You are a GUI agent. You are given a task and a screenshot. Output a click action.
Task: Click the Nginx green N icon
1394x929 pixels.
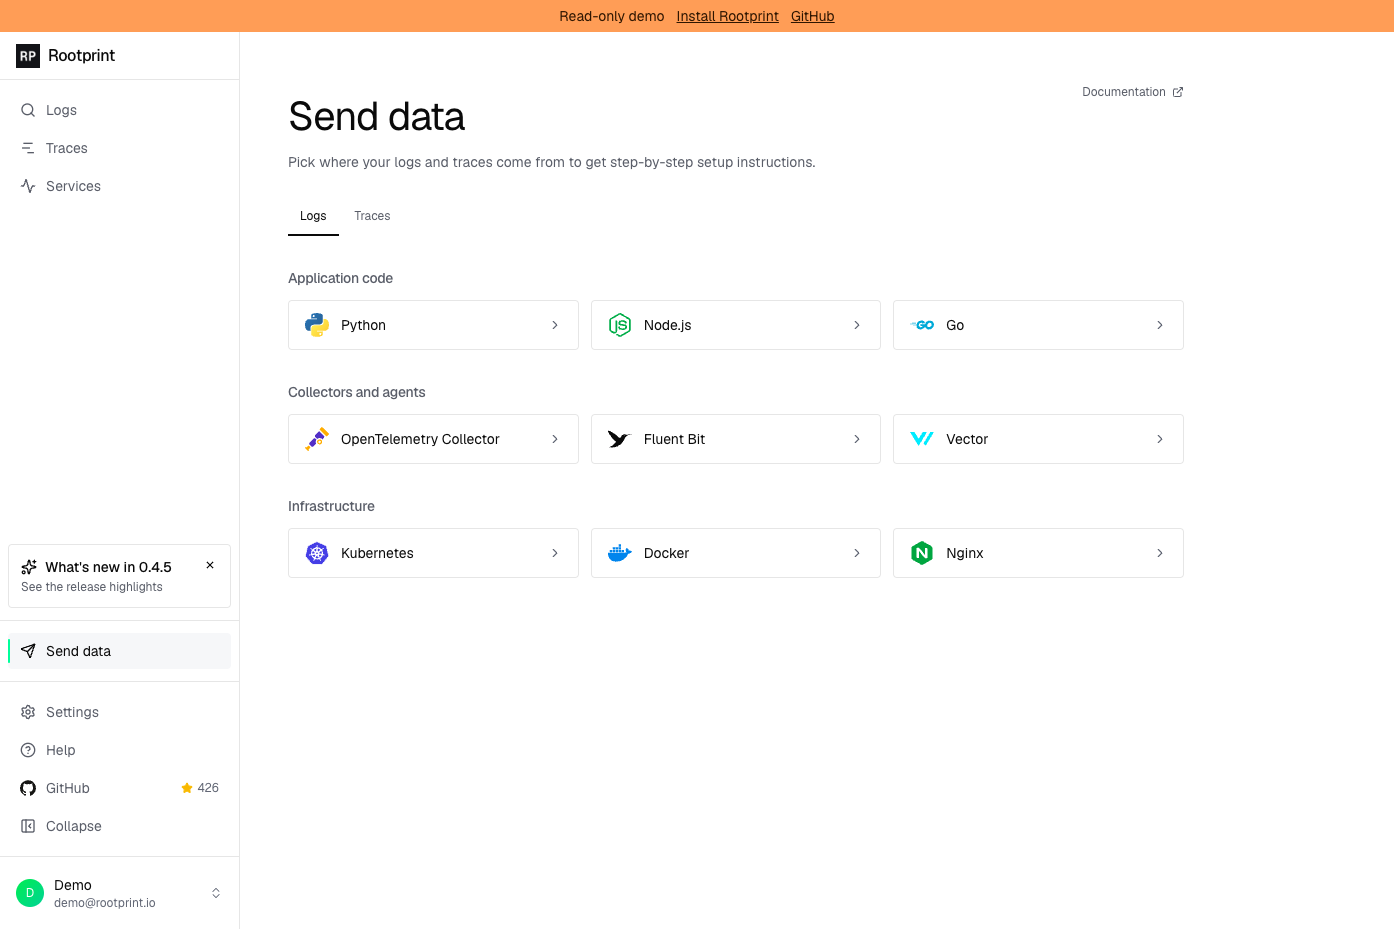tap(922, 553)
